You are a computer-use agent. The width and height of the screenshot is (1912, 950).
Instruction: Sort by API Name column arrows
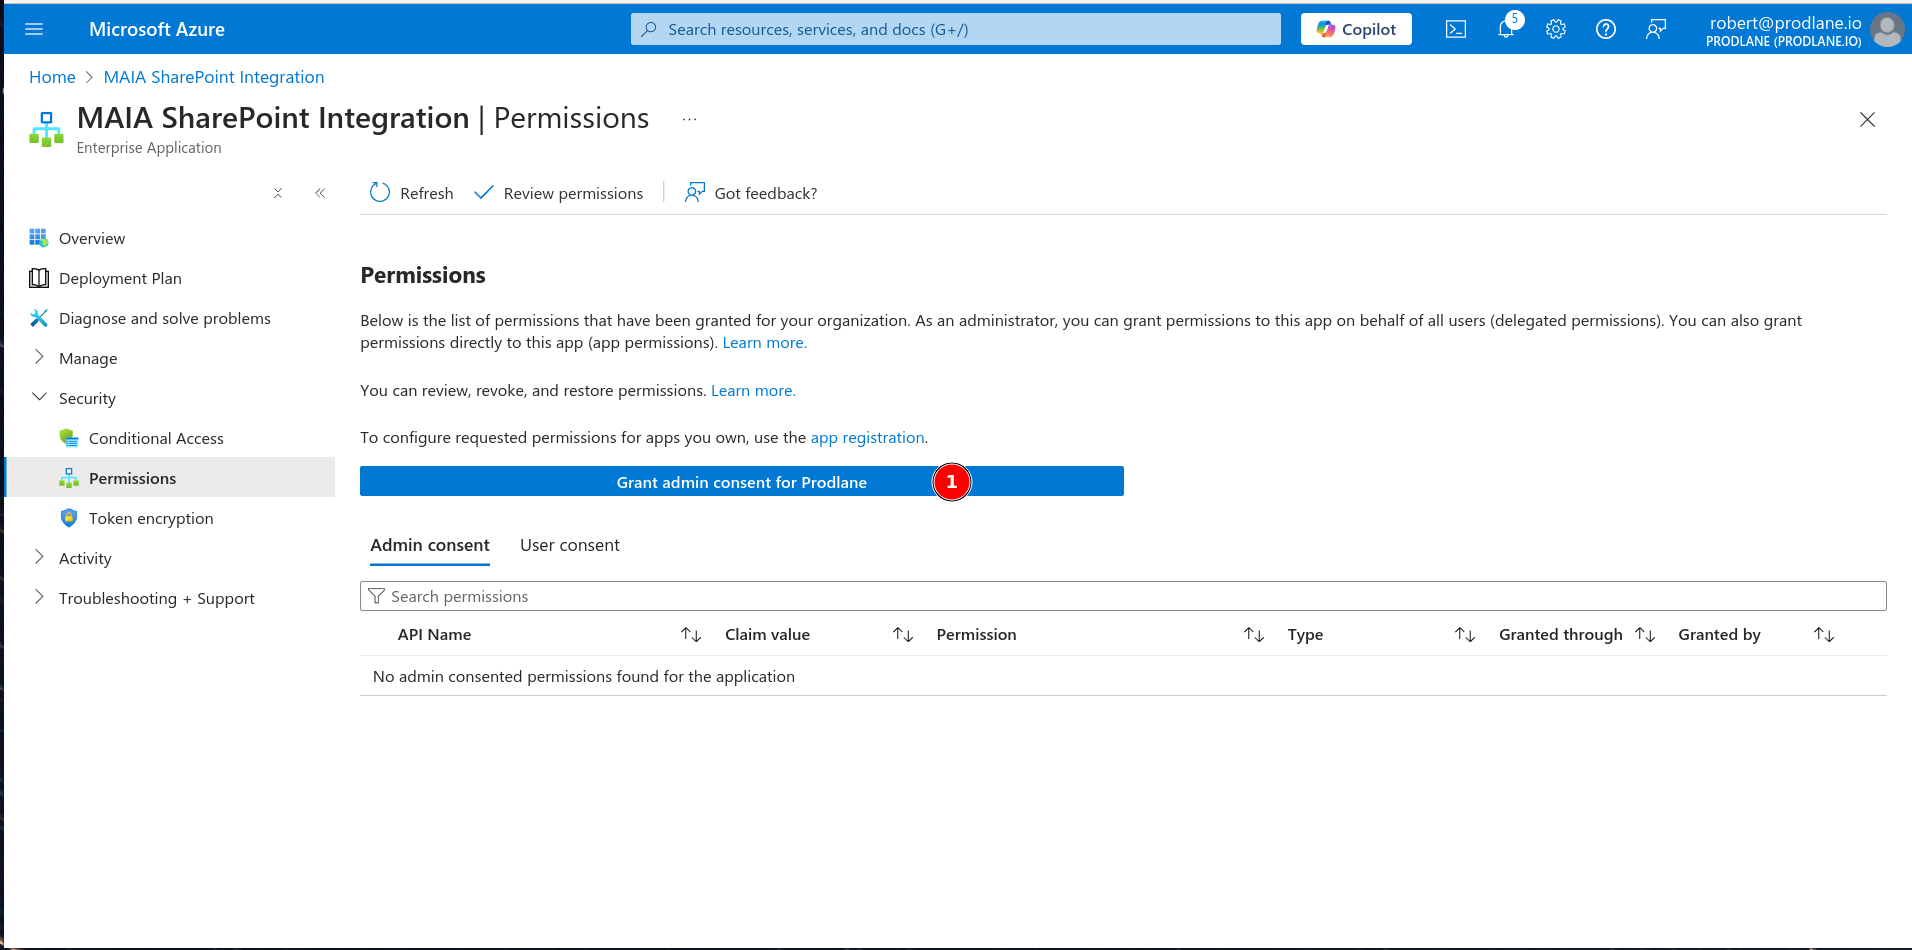(691, 635)
